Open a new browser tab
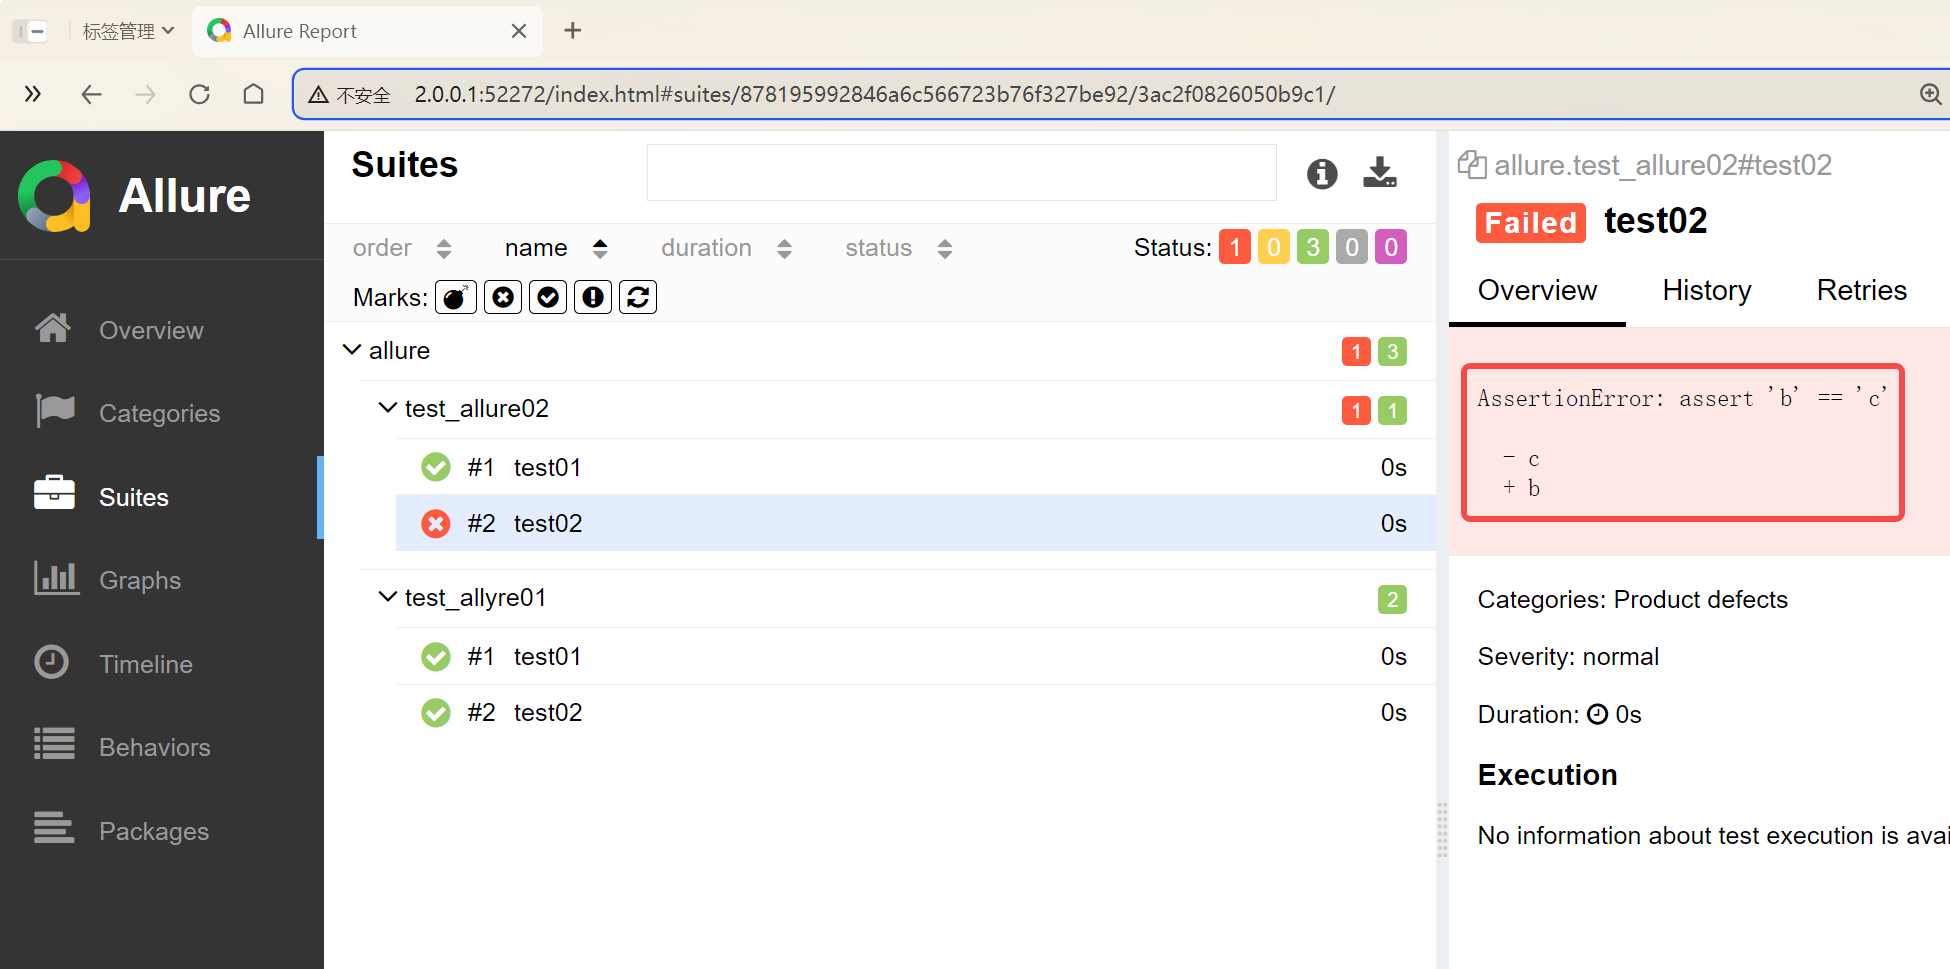1950x969 pixels. click(573, 31)
